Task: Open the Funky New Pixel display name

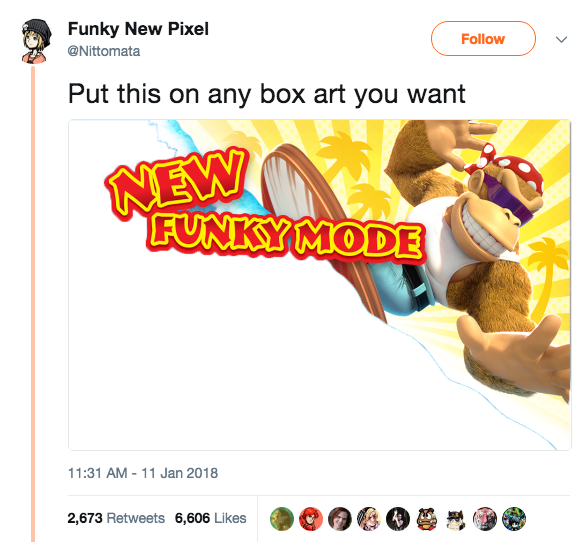Action: pyautogui.click(x=138, y=29)
